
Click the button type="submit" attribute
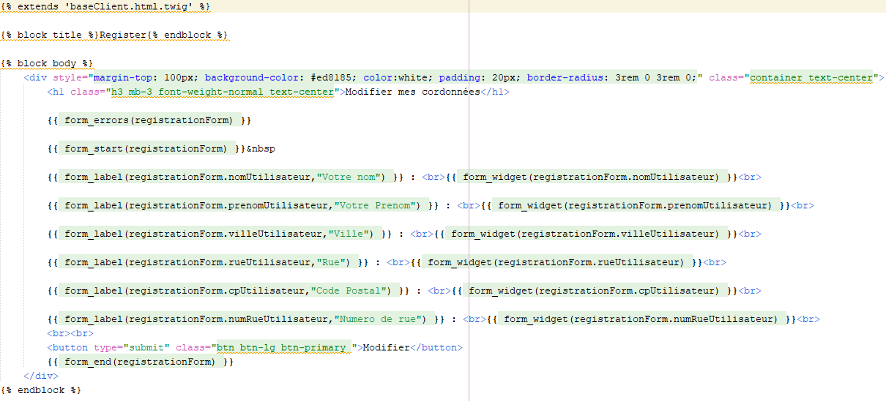[x=131, y=347]
